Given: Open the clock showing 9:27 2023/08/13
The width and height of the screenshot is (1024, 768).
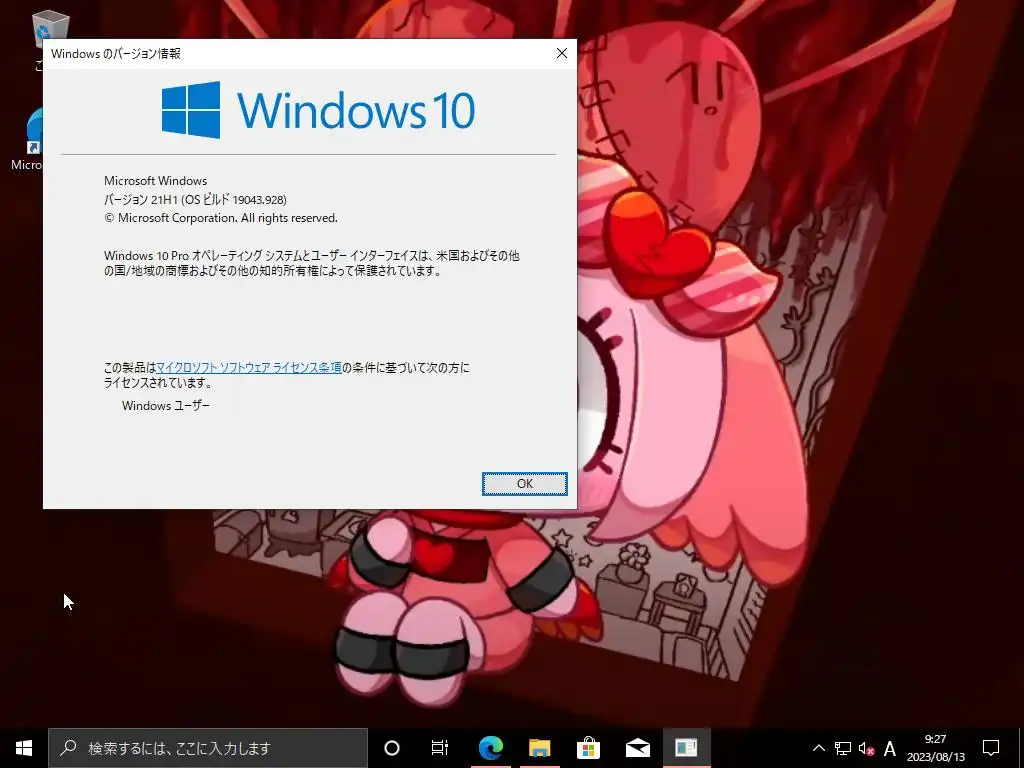Looking at the screenshot, I should 935,748.
